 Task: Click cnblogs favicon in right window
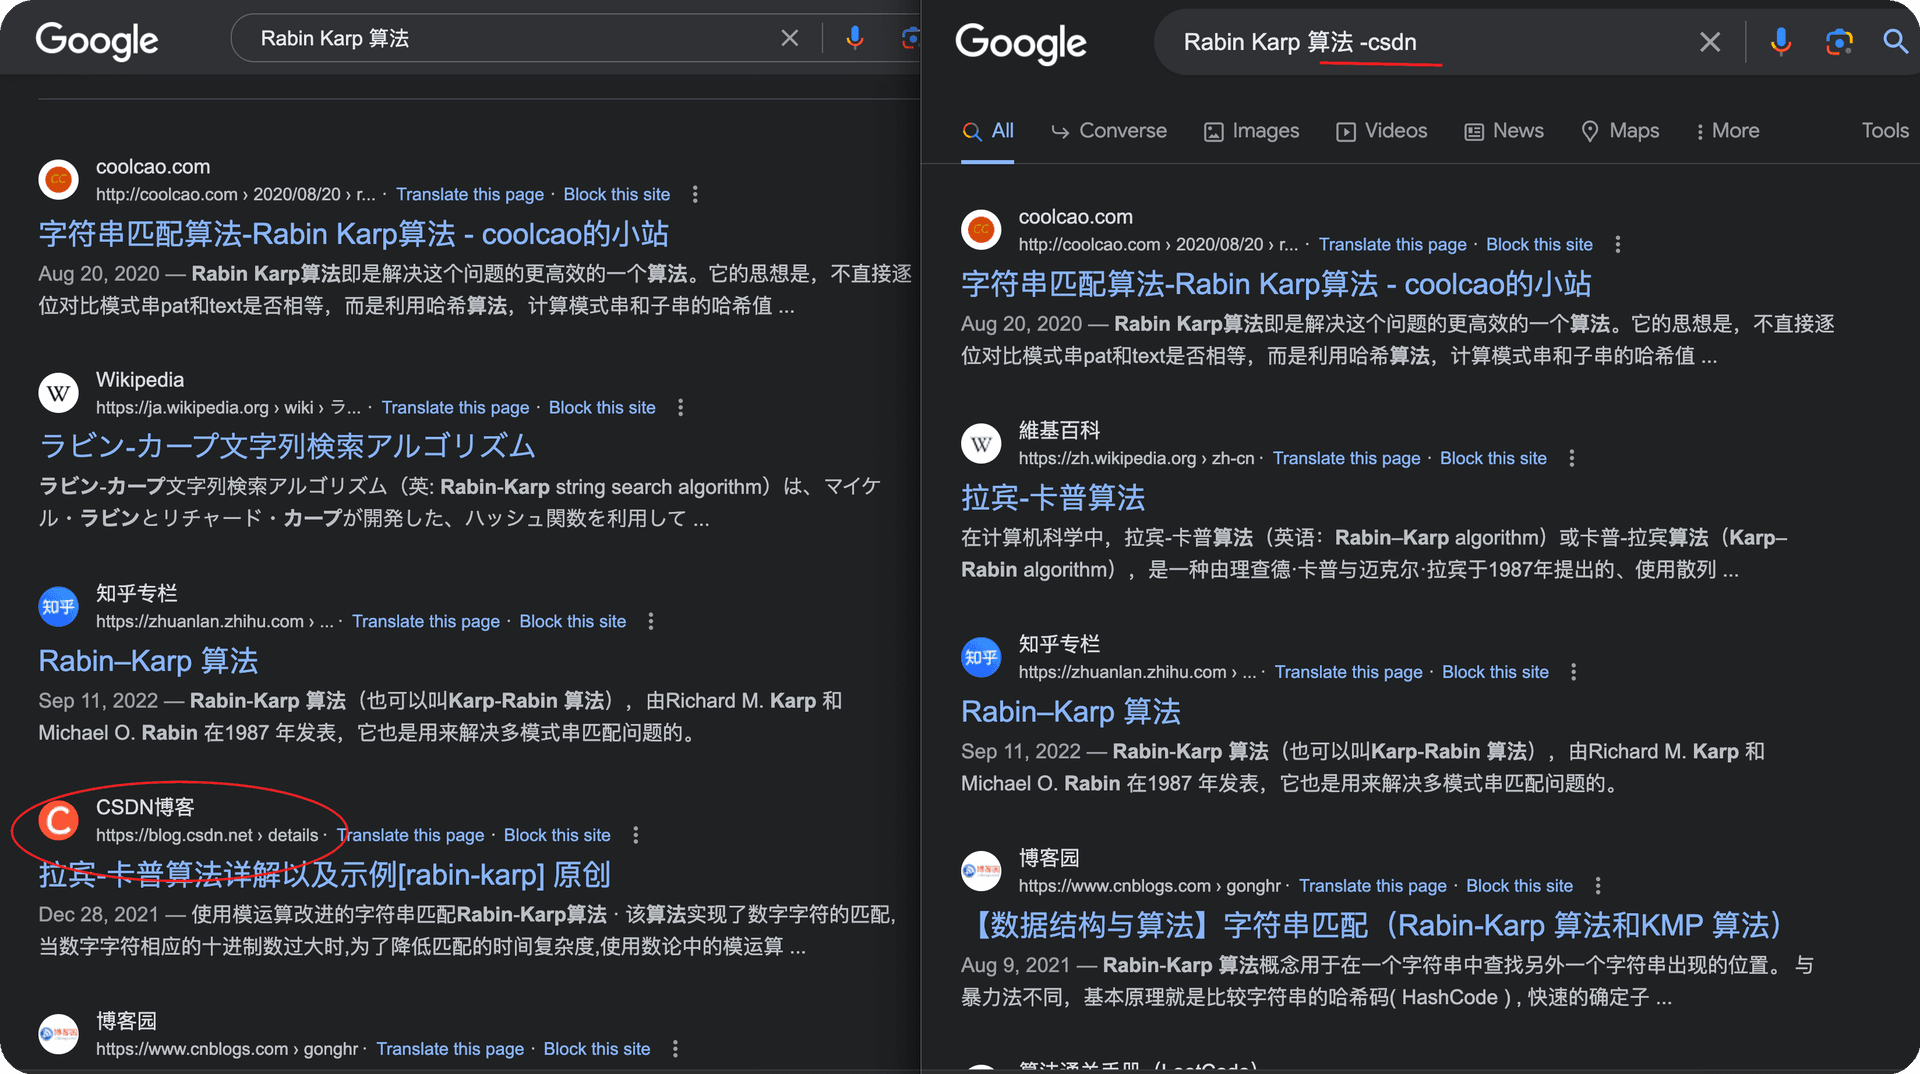pyautogui.click(x=981, y=872)
